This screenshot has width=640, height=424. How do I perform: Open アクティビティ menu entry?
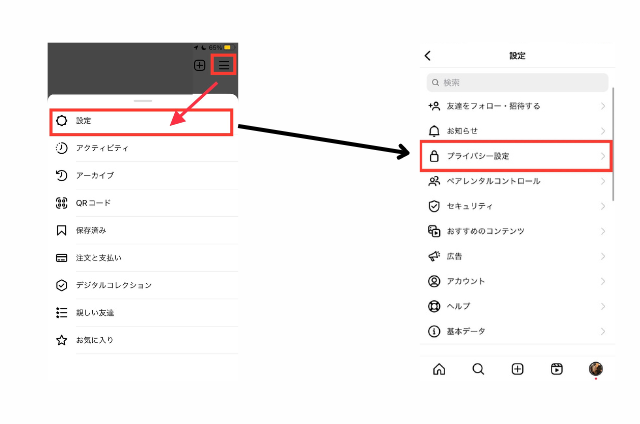point(140,148)
